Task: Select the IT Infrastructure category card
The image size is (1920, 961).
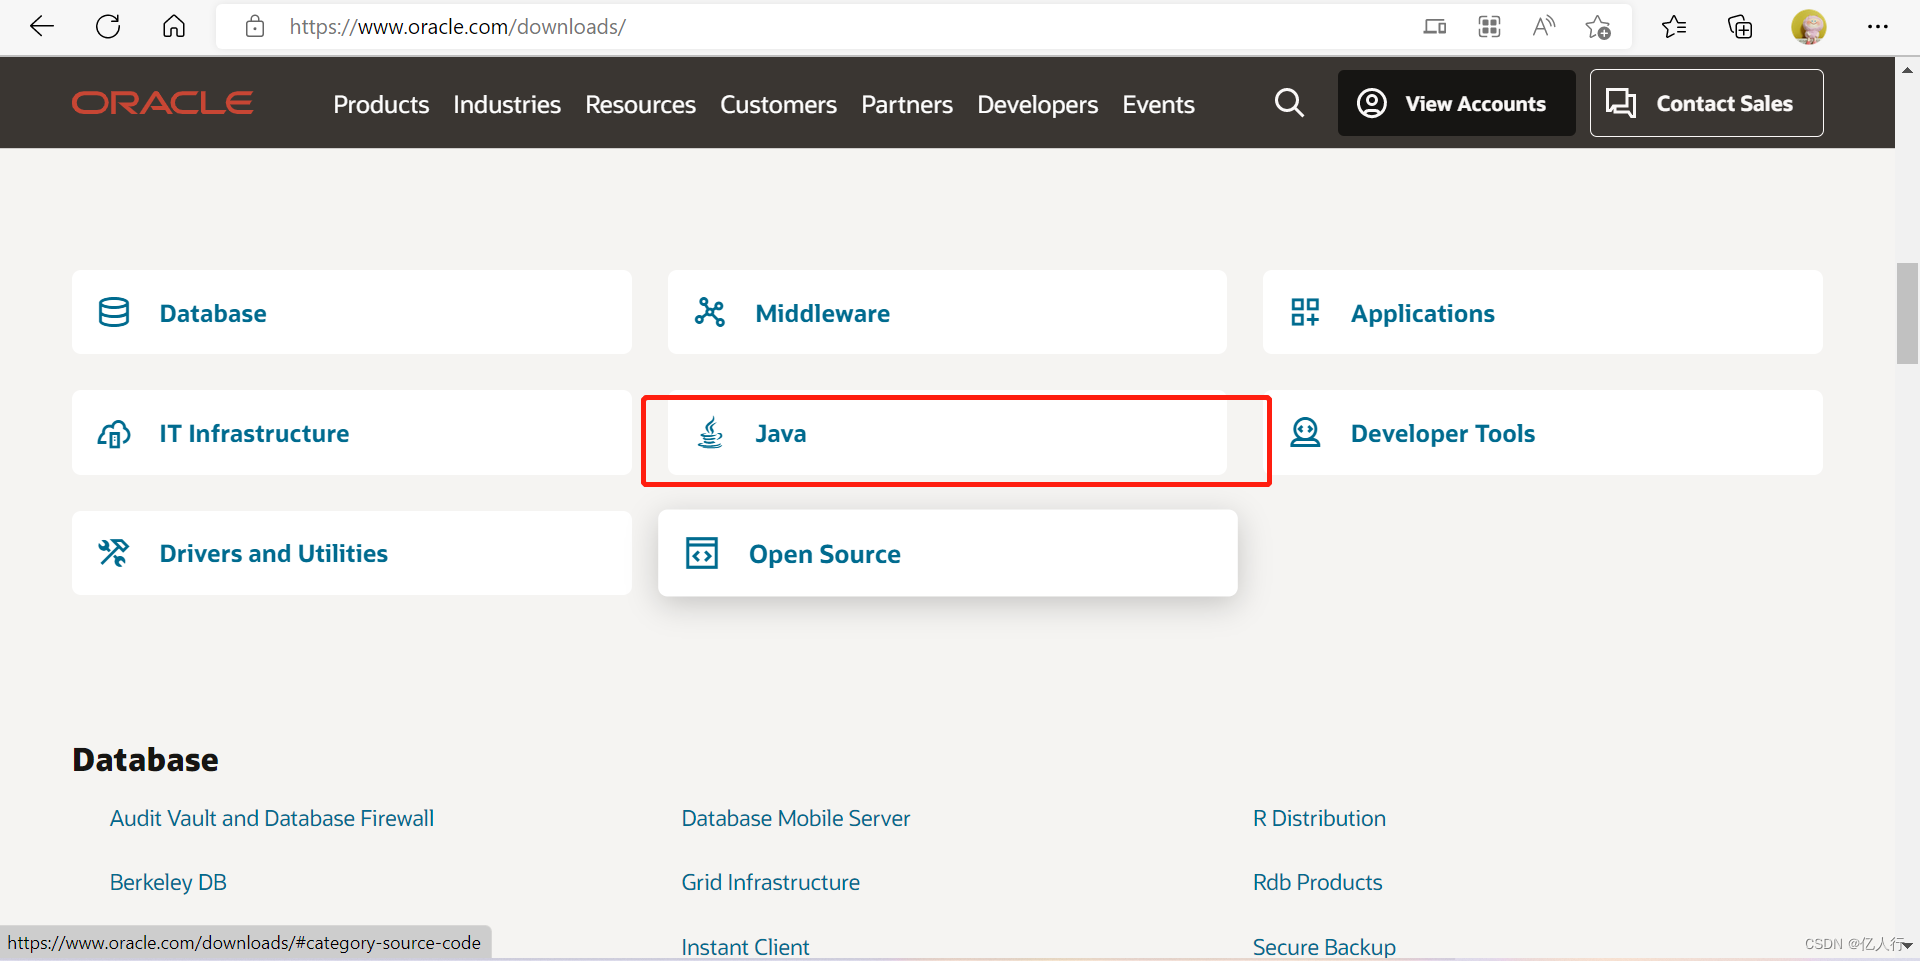Action: point(352,433)
